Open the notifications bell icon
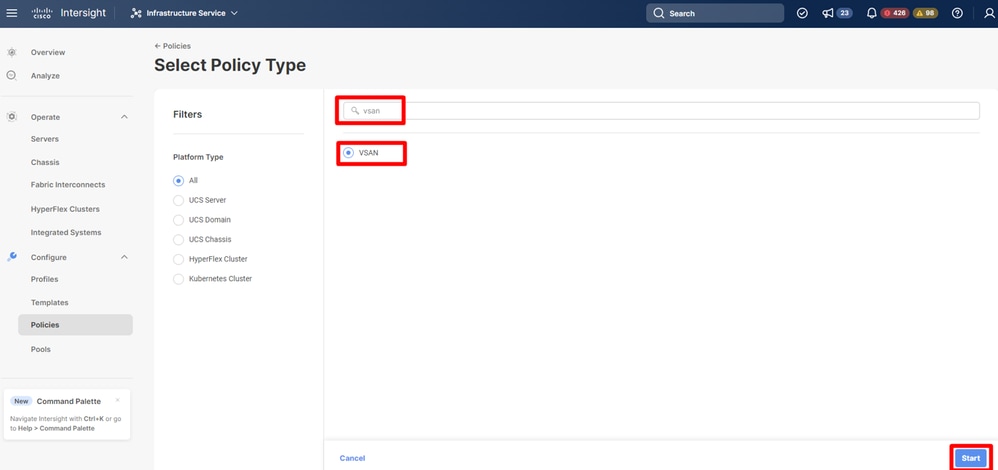This screenshot has width=998, height=470. 872,13
